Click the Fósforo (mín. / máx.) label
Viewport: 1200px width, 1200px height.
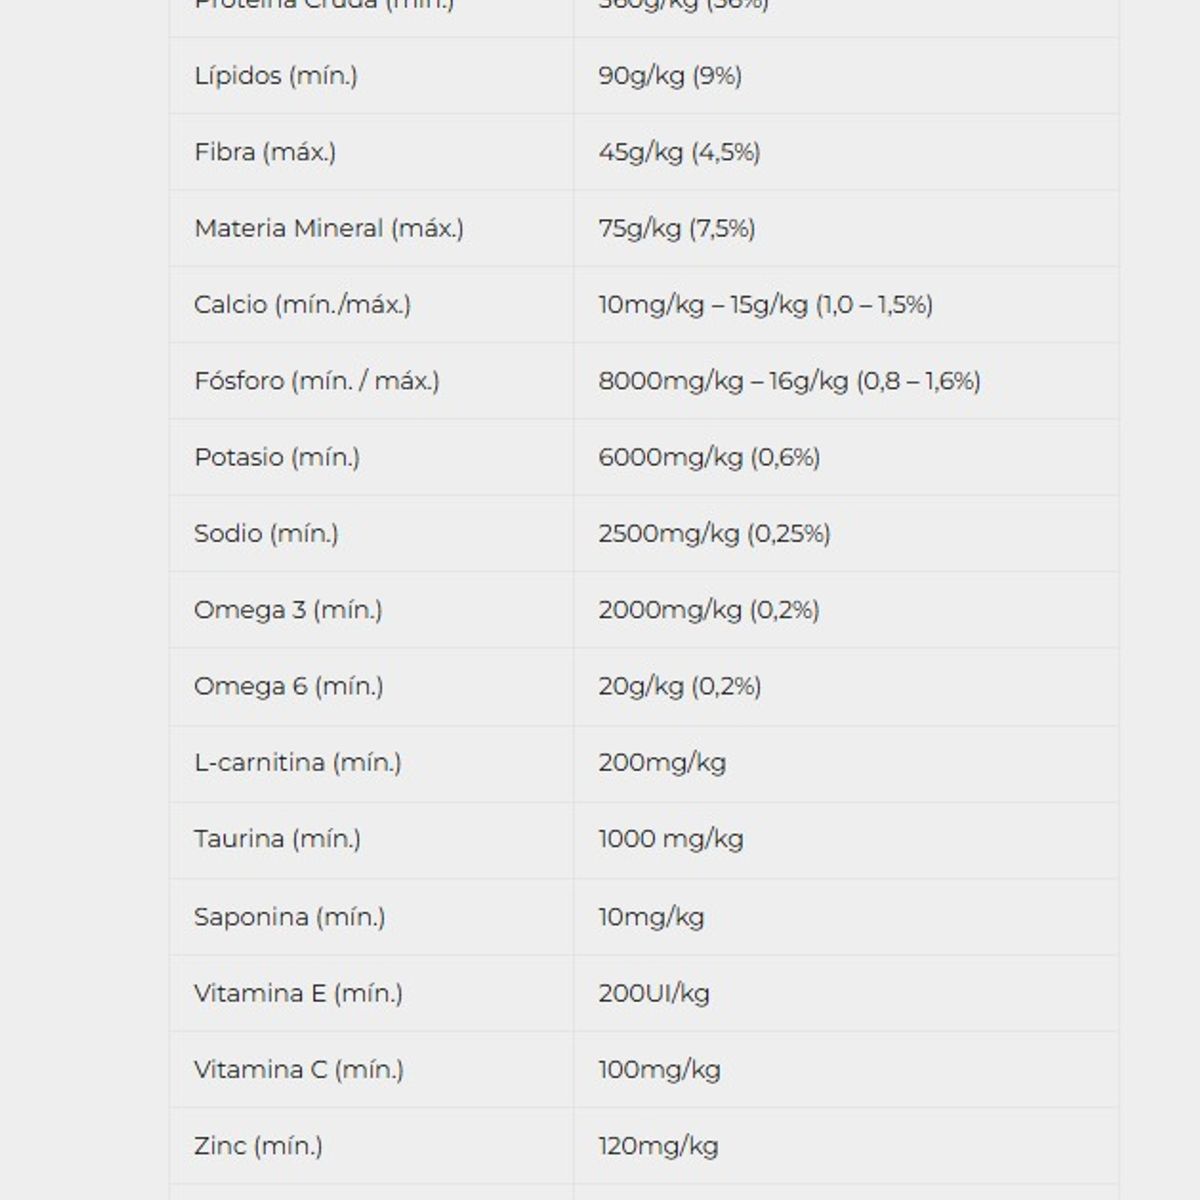click(317, 381)
